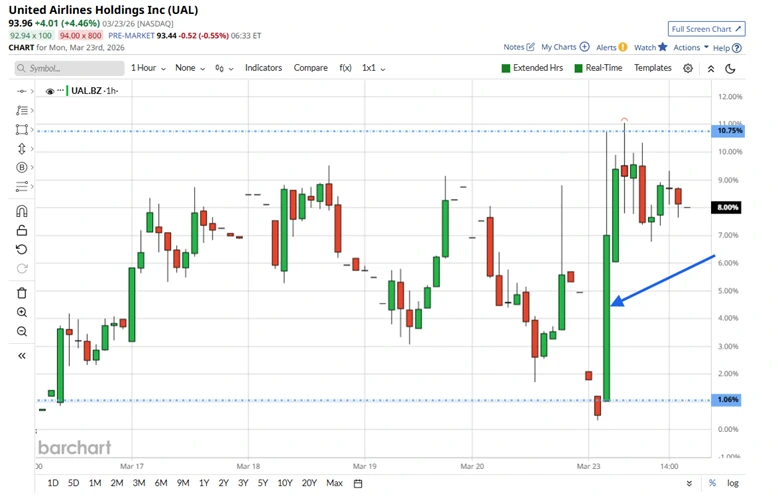
Task: Click the 8.00% current value label
Action: (x=728, y=207)
